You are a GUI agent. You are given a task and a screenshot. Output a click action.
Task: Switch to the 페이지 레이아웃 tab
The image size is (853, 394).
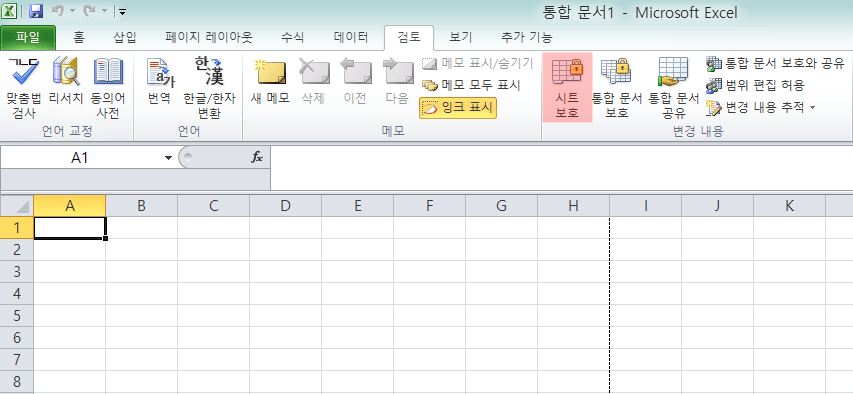tap(209, 38)
